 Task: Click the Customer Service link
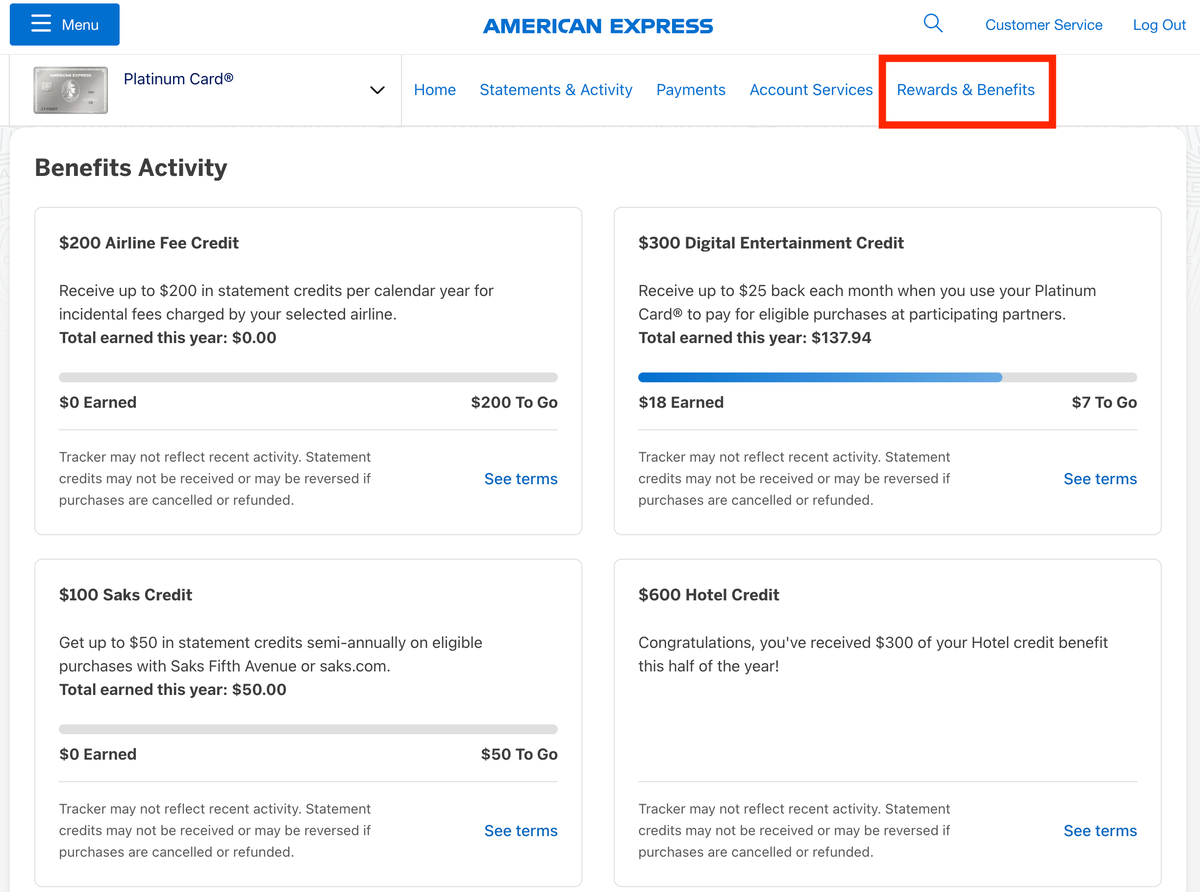(1043, 25)
